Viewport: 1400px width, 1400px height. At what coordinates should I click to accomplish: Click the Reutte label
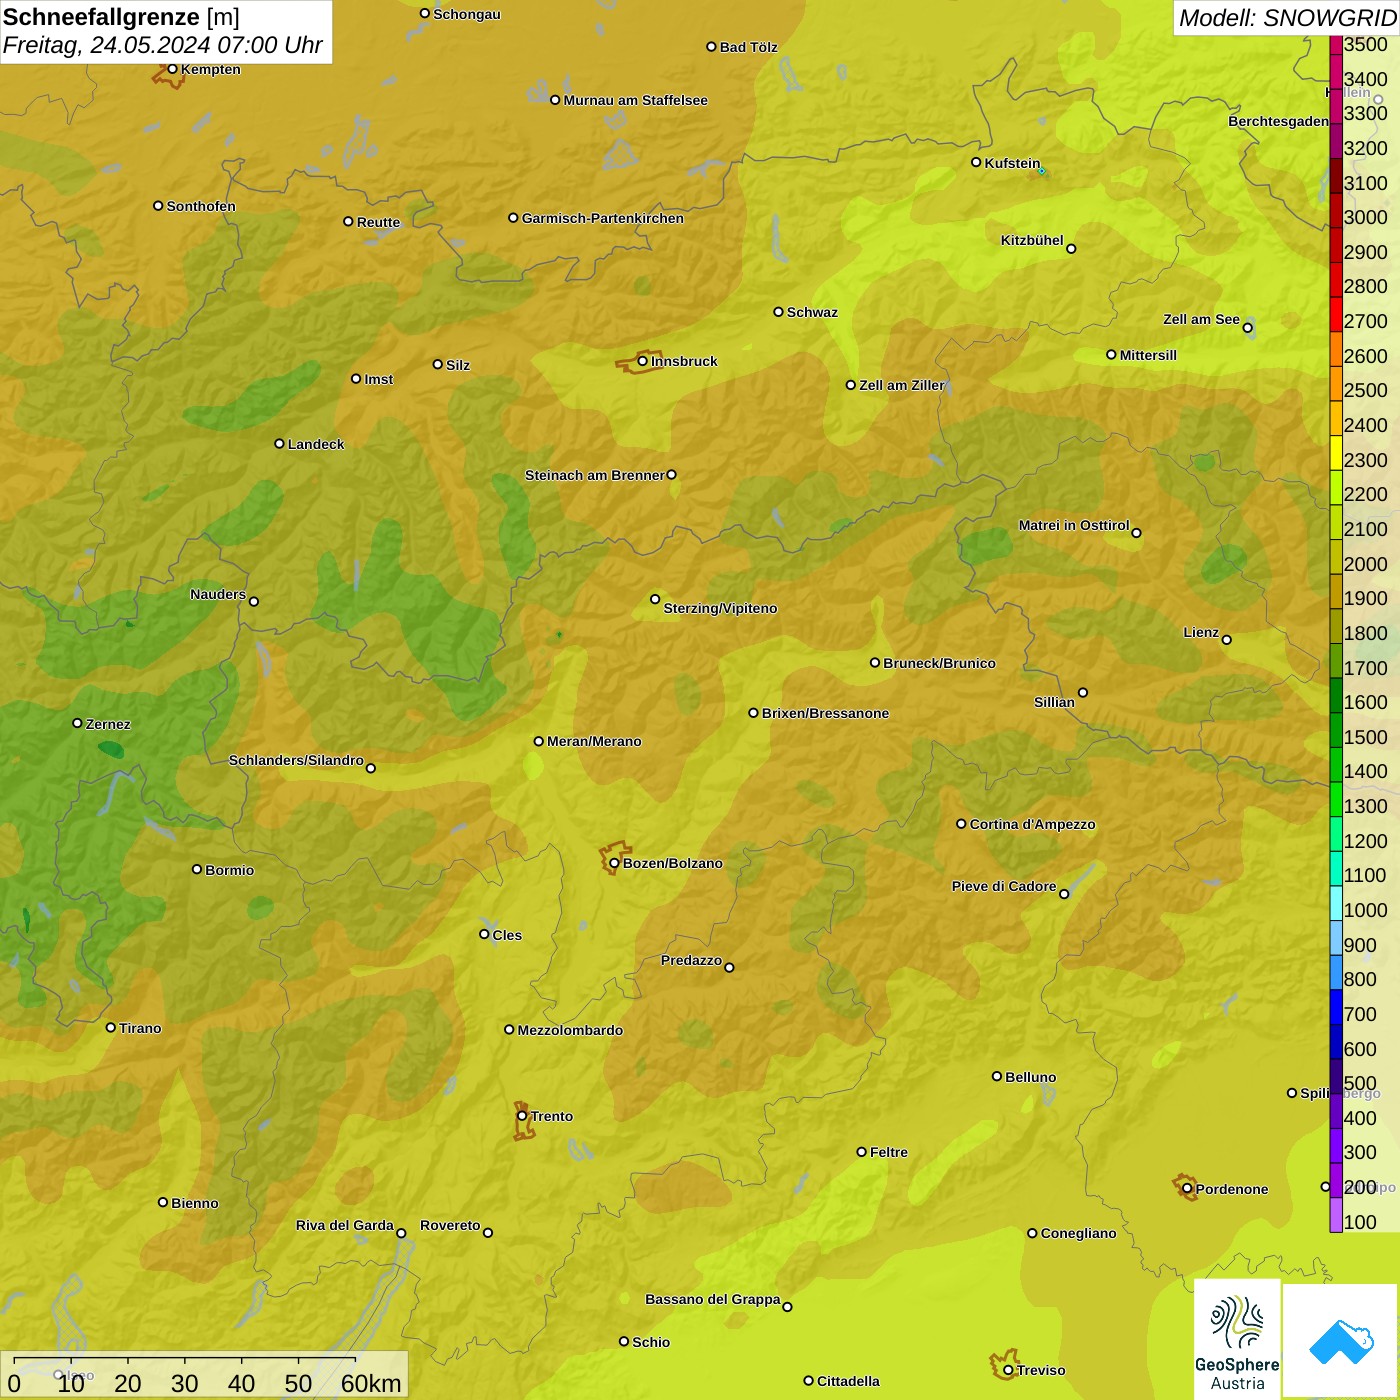378,222
